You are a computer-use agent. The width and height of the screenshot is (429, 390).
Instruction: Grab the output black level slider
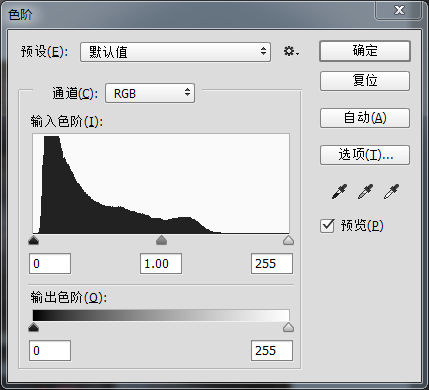pyautogui.click(x=33, y=327)
